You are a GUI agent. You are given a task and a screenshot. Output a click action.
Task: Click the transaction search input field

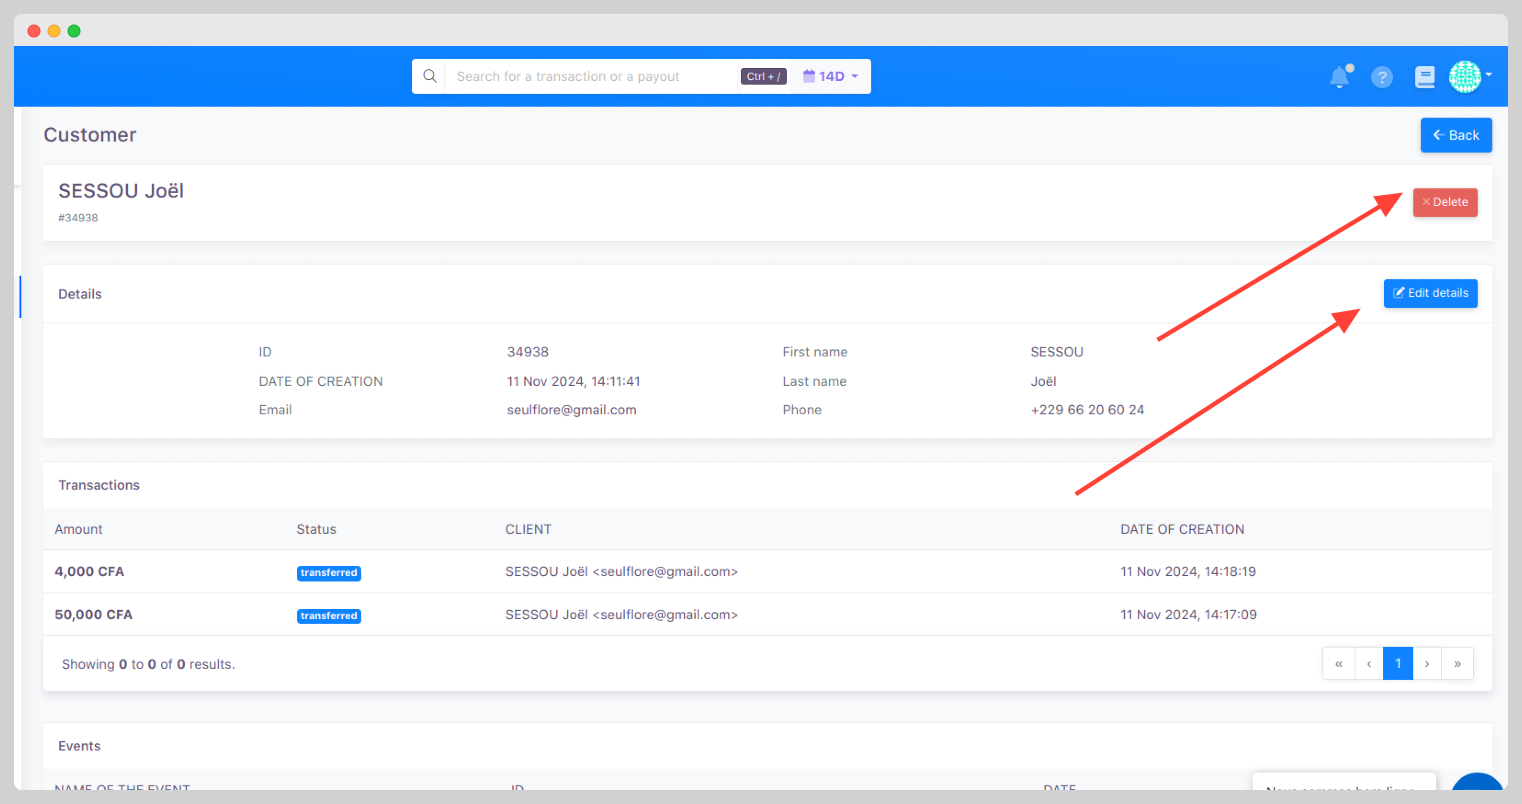pos(590,75)
